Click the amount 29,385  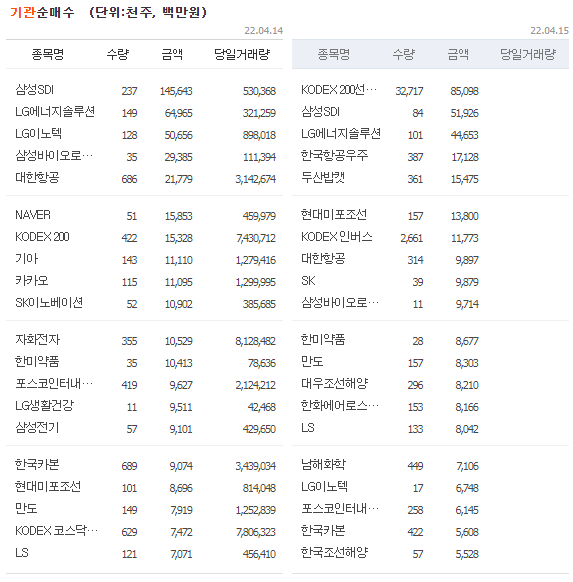pyautogui.click(x=179, y=157)
